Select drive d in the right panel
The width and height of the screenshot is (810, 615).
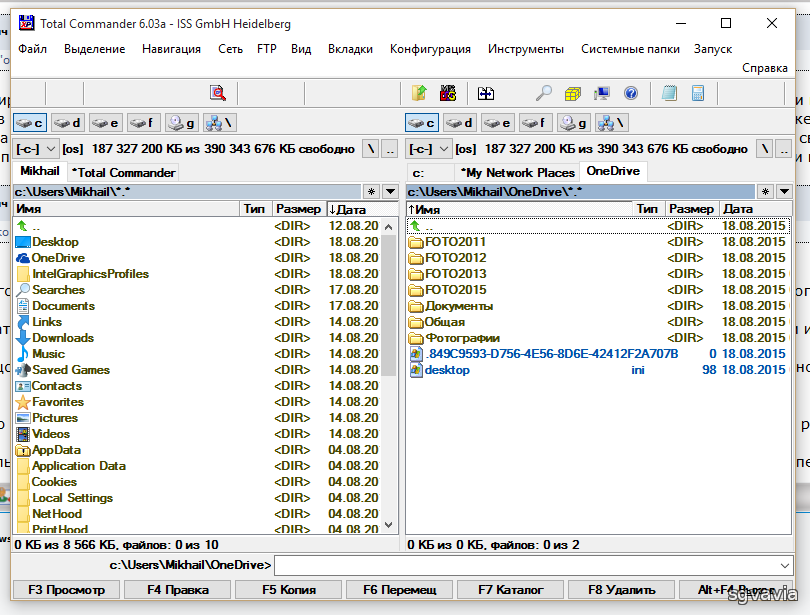[x=460, y=123]
